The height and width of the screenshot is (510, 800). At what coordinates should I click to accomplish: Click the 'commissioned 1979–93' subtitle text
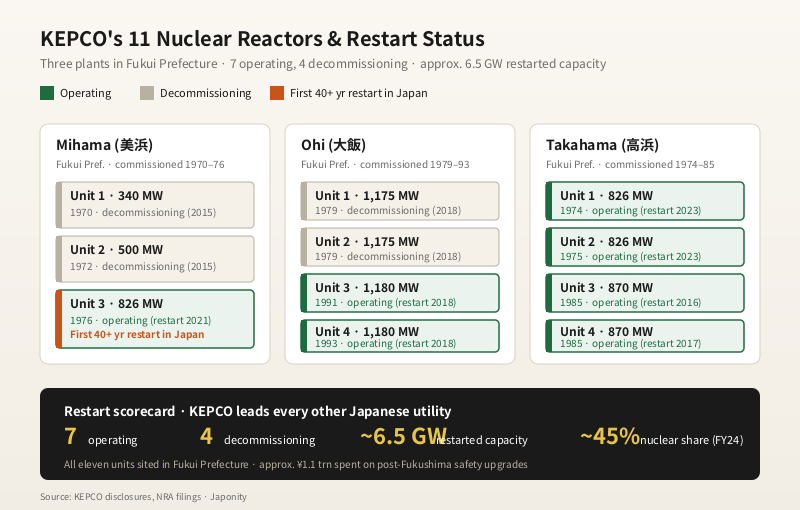pyautogui.click(x=415, y=165)
